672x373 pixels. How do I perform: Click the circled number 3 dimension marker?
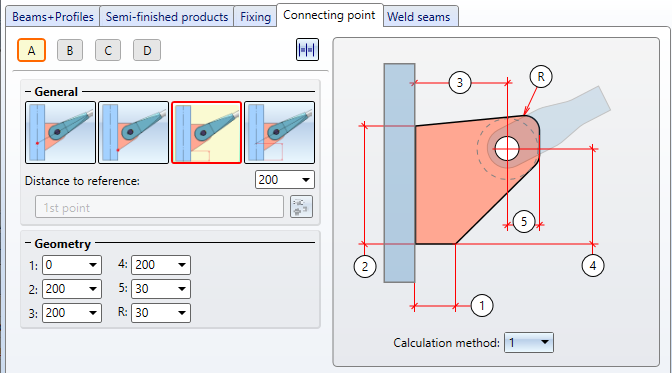pos(460,82)
